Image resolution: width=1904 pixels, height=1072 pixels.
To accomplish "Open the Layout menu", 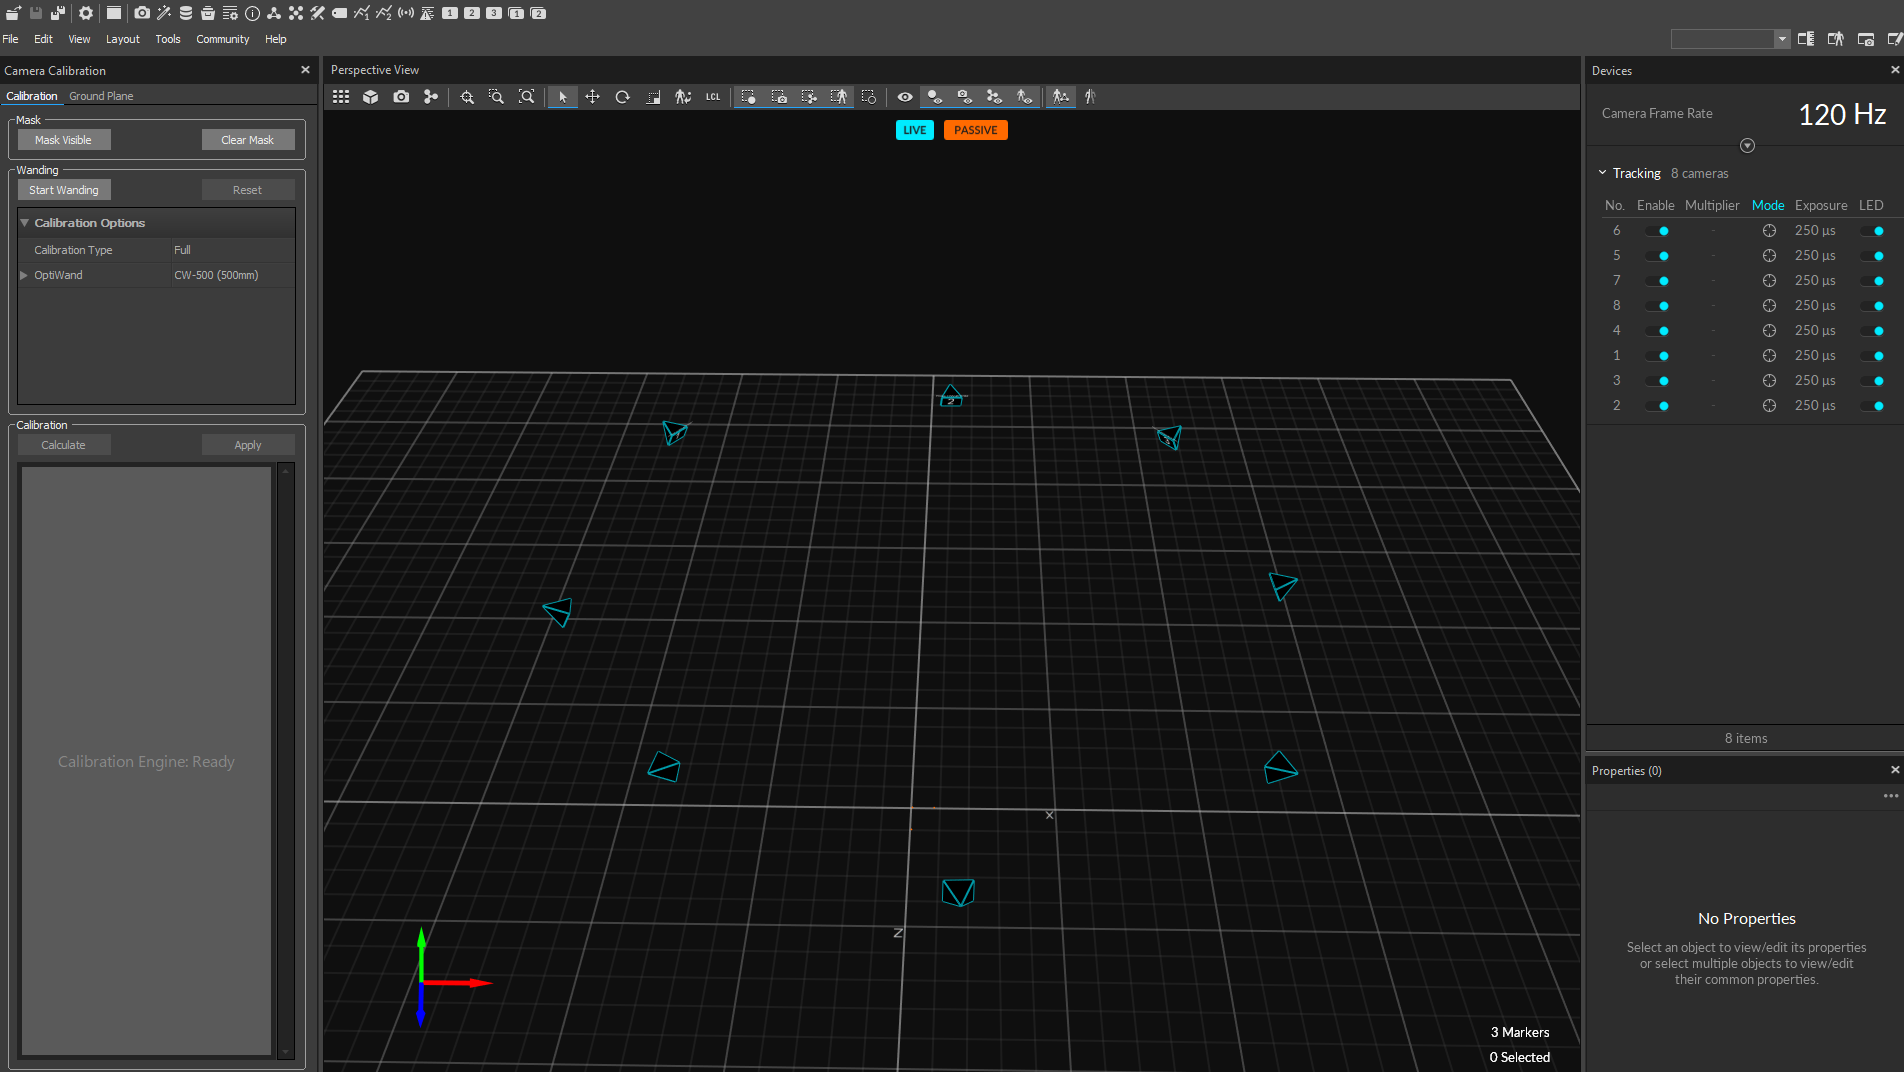I will pos(122,39).
